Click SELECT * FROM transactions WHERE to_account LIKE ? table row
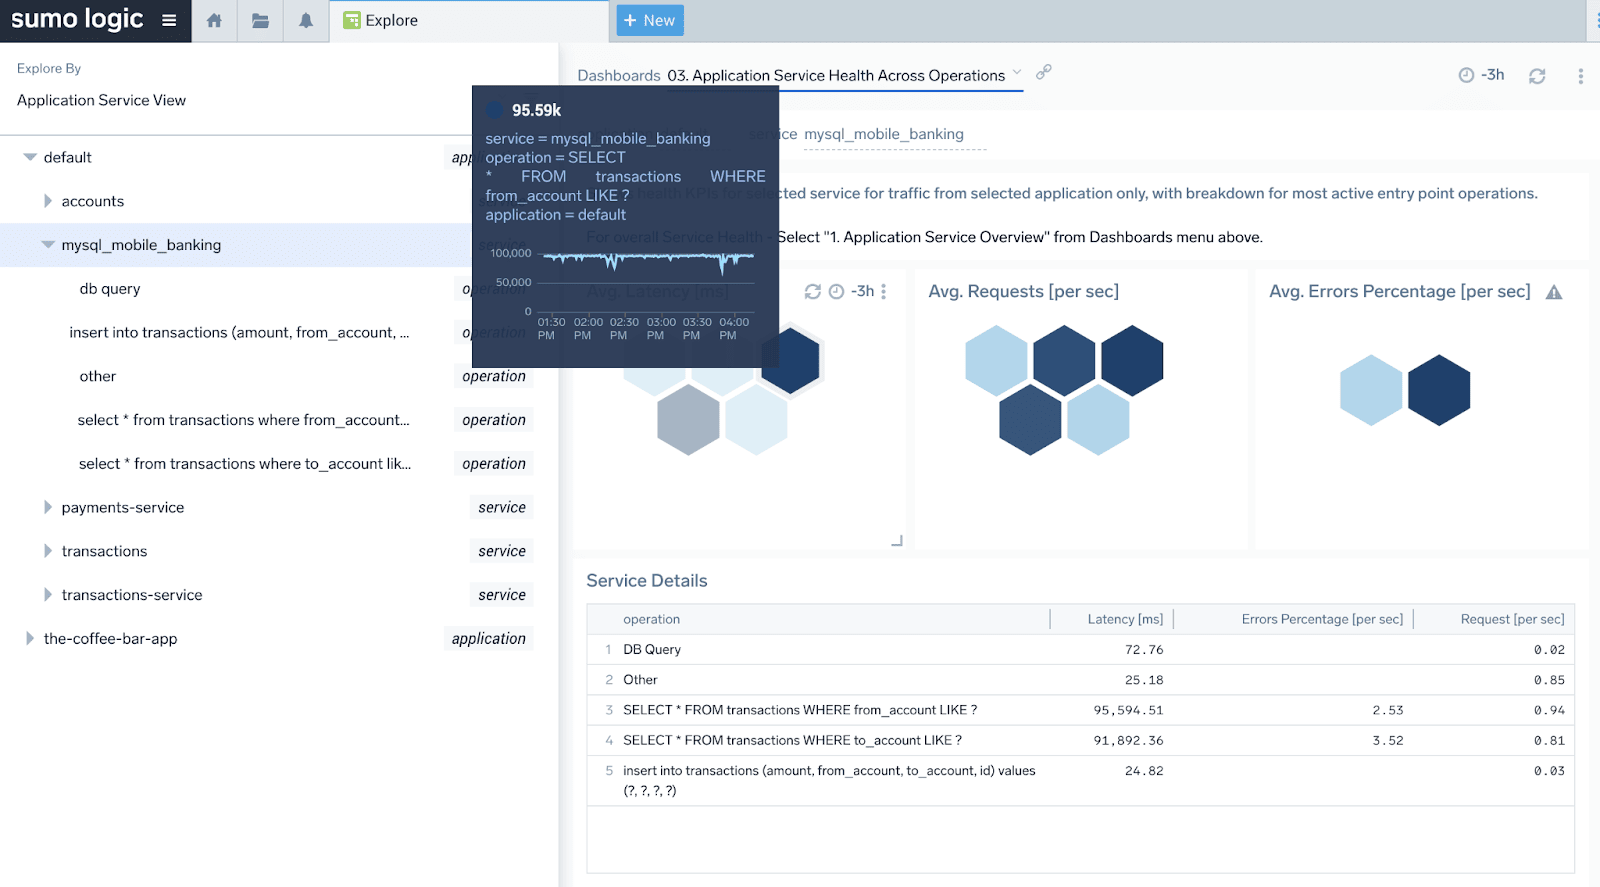This screenshot has width=1600, height=887. (x=1080, y=740)
